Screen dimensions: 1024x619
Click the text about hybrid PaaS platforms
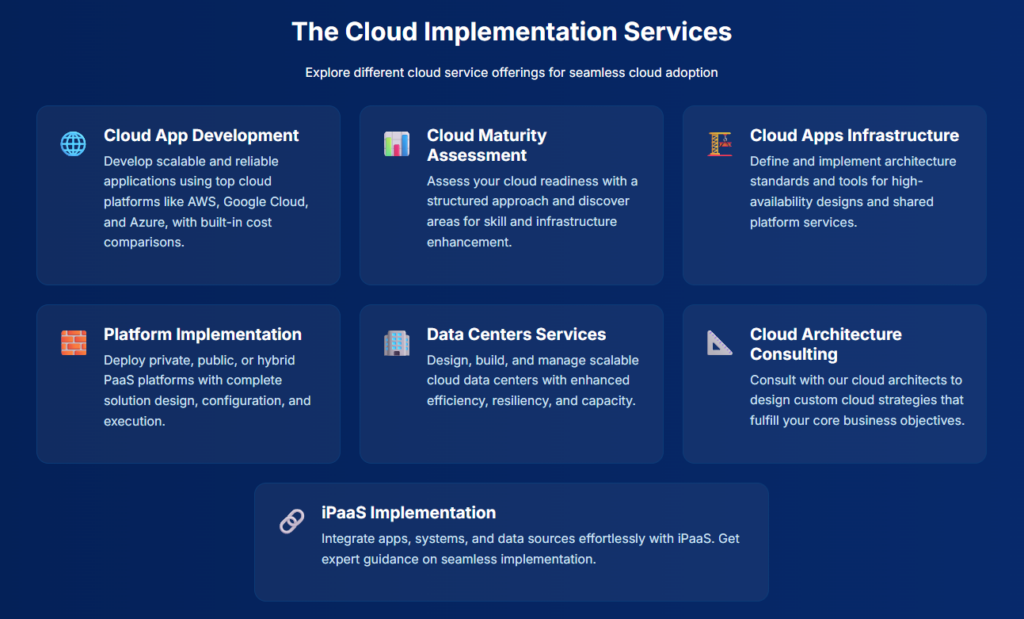207,390
